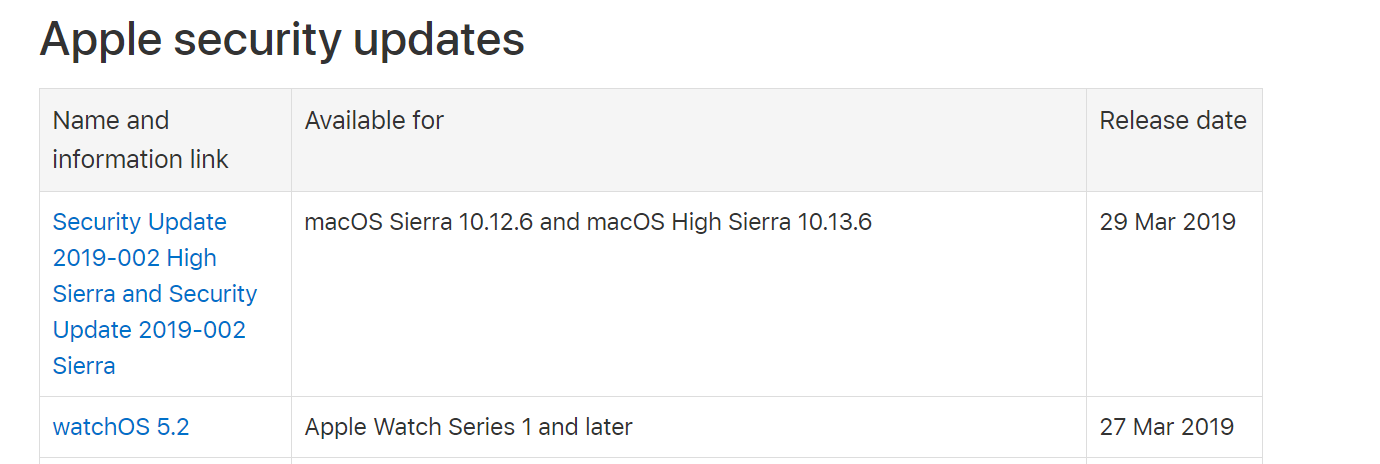
Task: Click the final 'Sierra' line of the security update link
Action: point(84,366)
